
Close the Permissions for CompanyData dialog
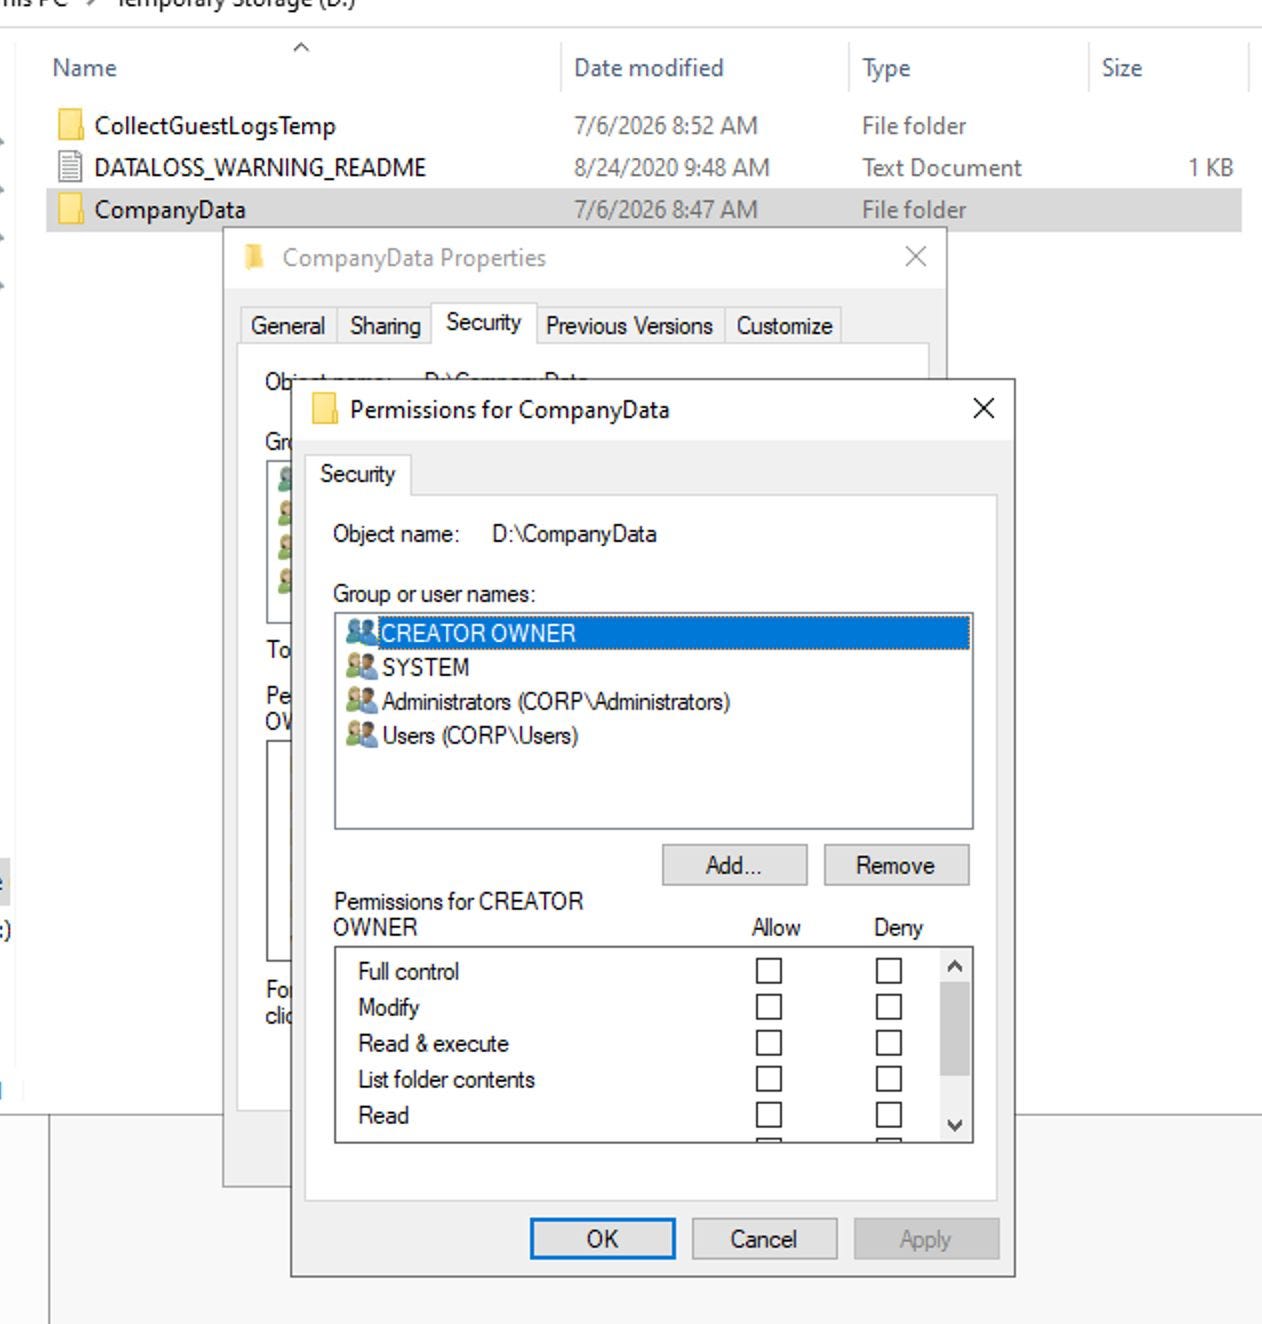984,408
